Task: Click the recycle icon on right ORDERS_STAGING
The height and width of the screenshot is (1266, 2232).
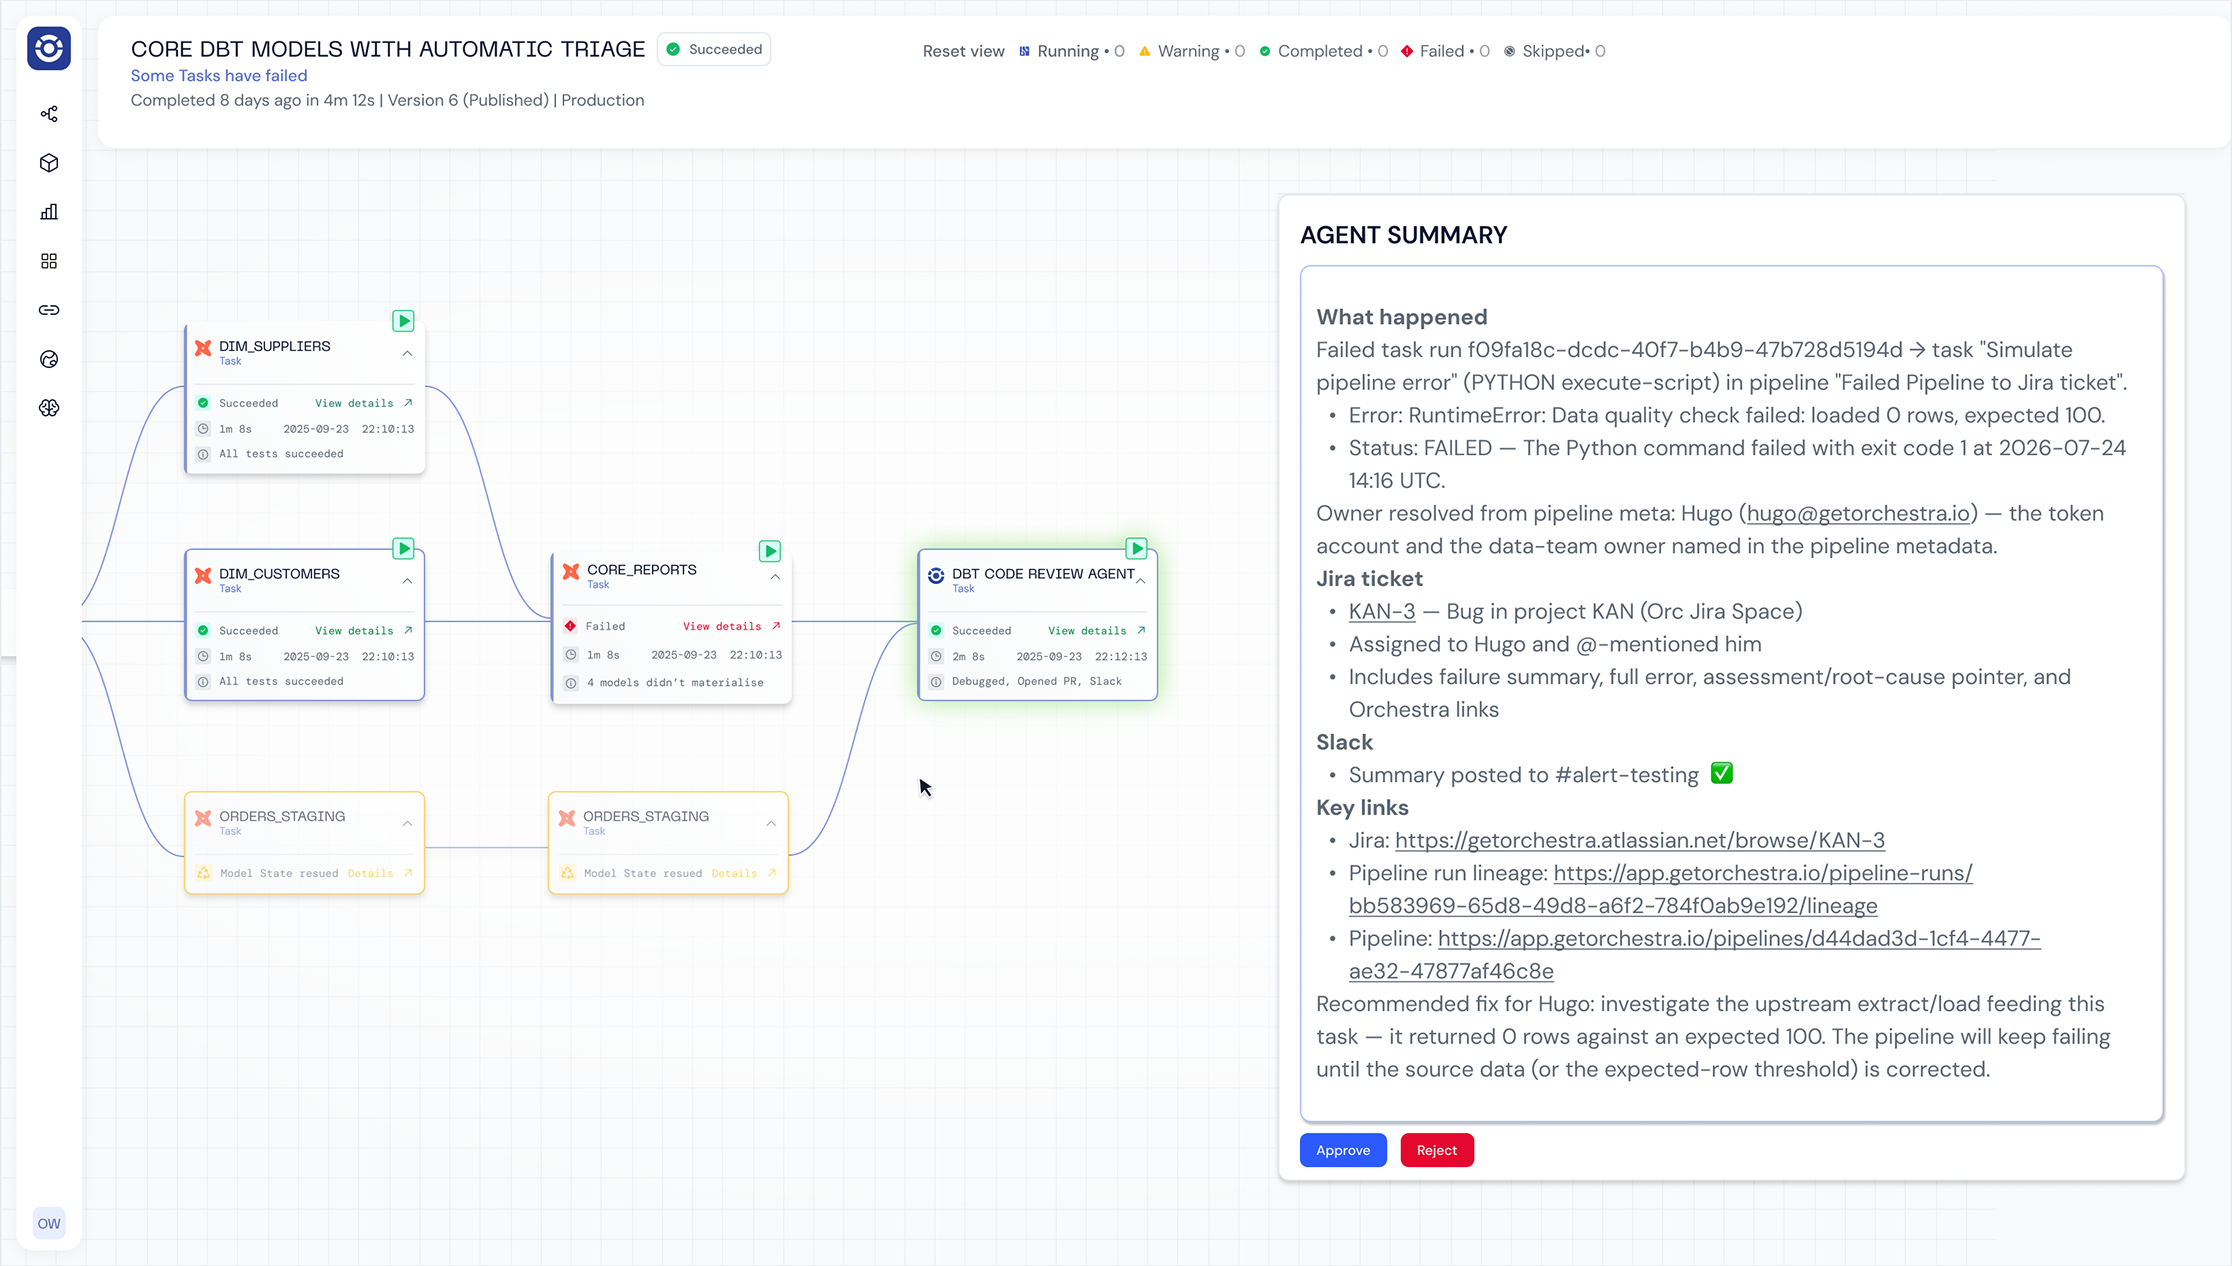Action: tap(568, 873)
